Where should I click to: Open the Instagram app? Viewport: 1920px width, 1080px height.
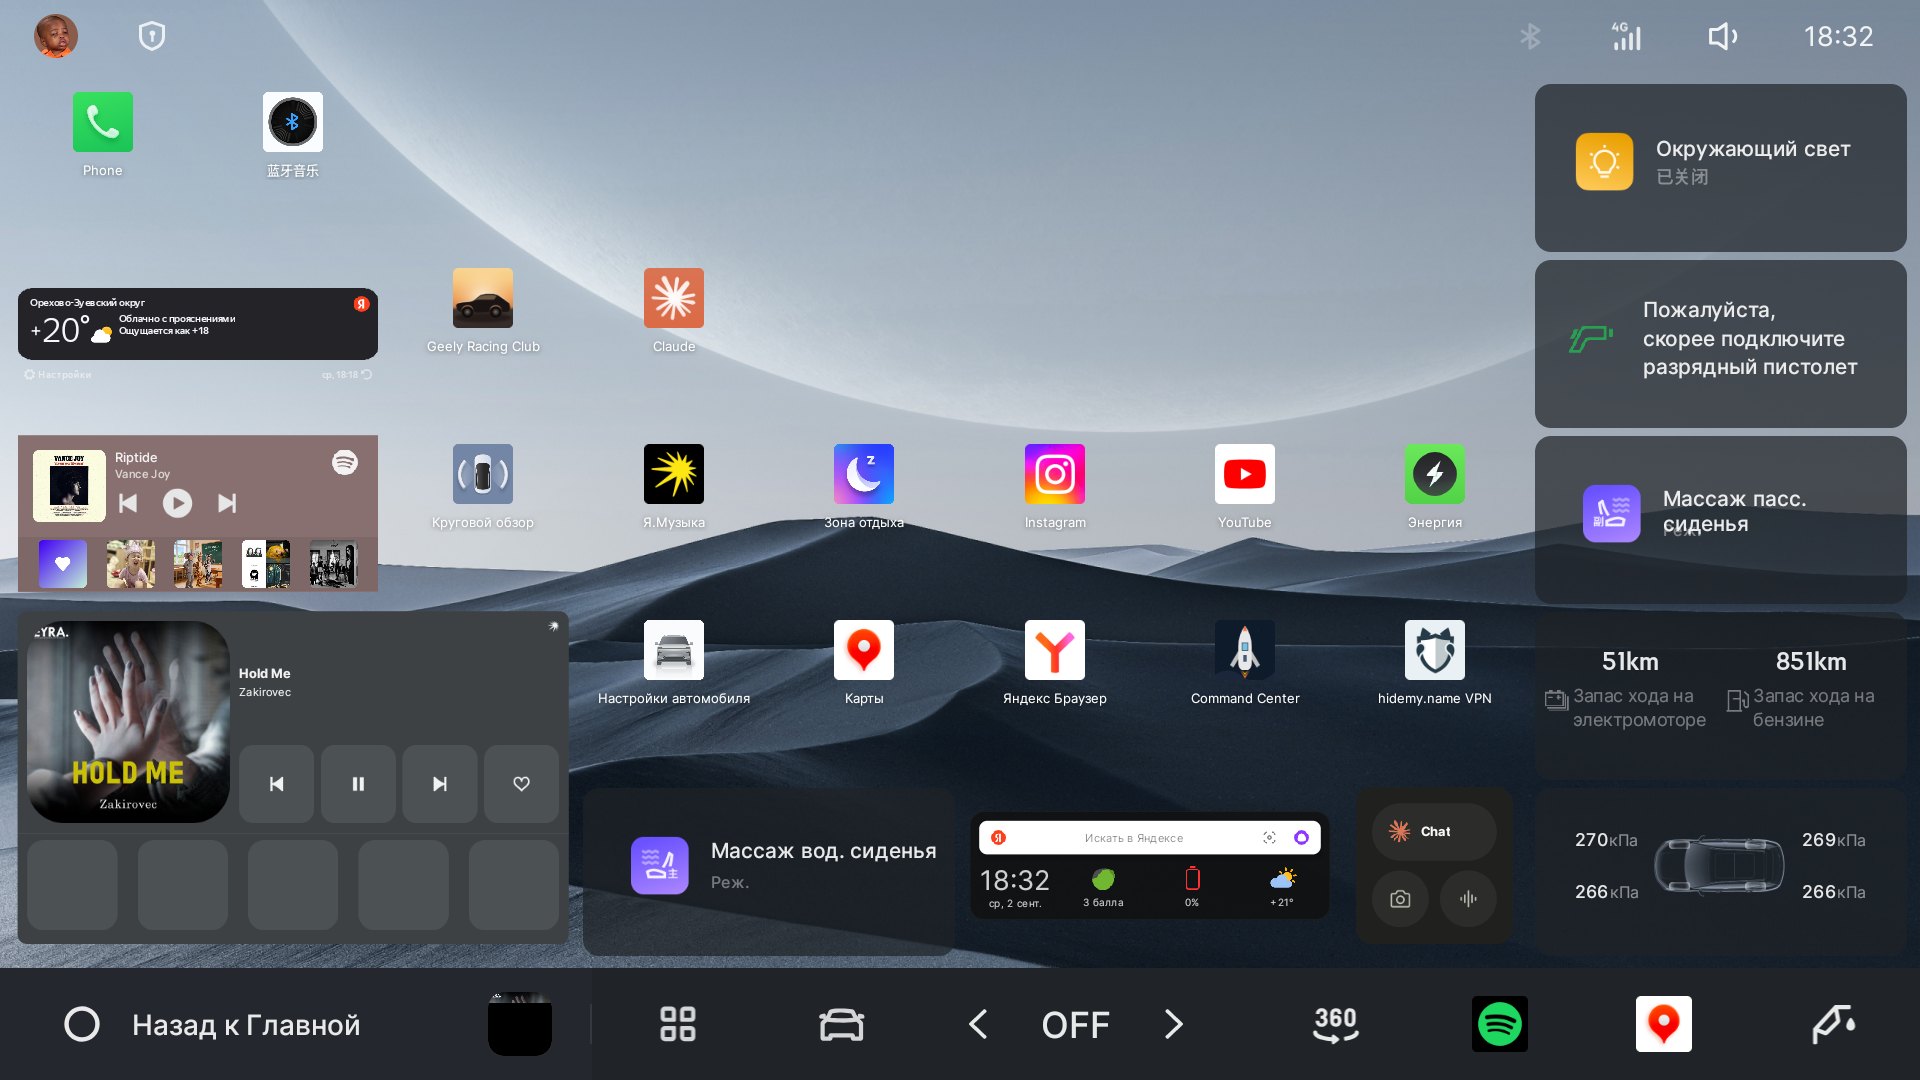coord(1055,474)
